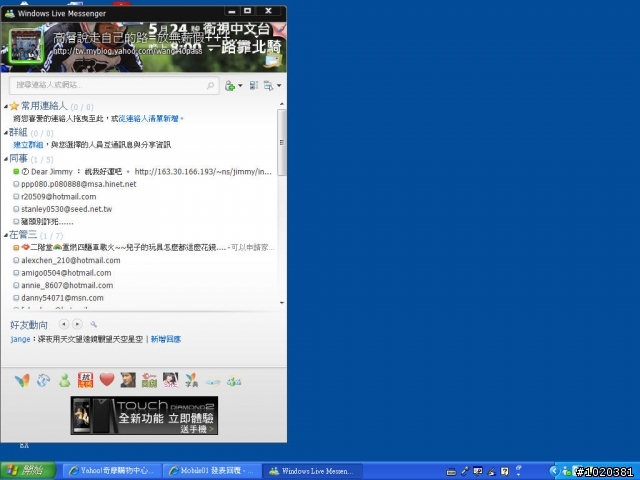Viewport: 640px width, 480px height.
Task: Select the Dear Jimmy online contact
Action: 143,171
